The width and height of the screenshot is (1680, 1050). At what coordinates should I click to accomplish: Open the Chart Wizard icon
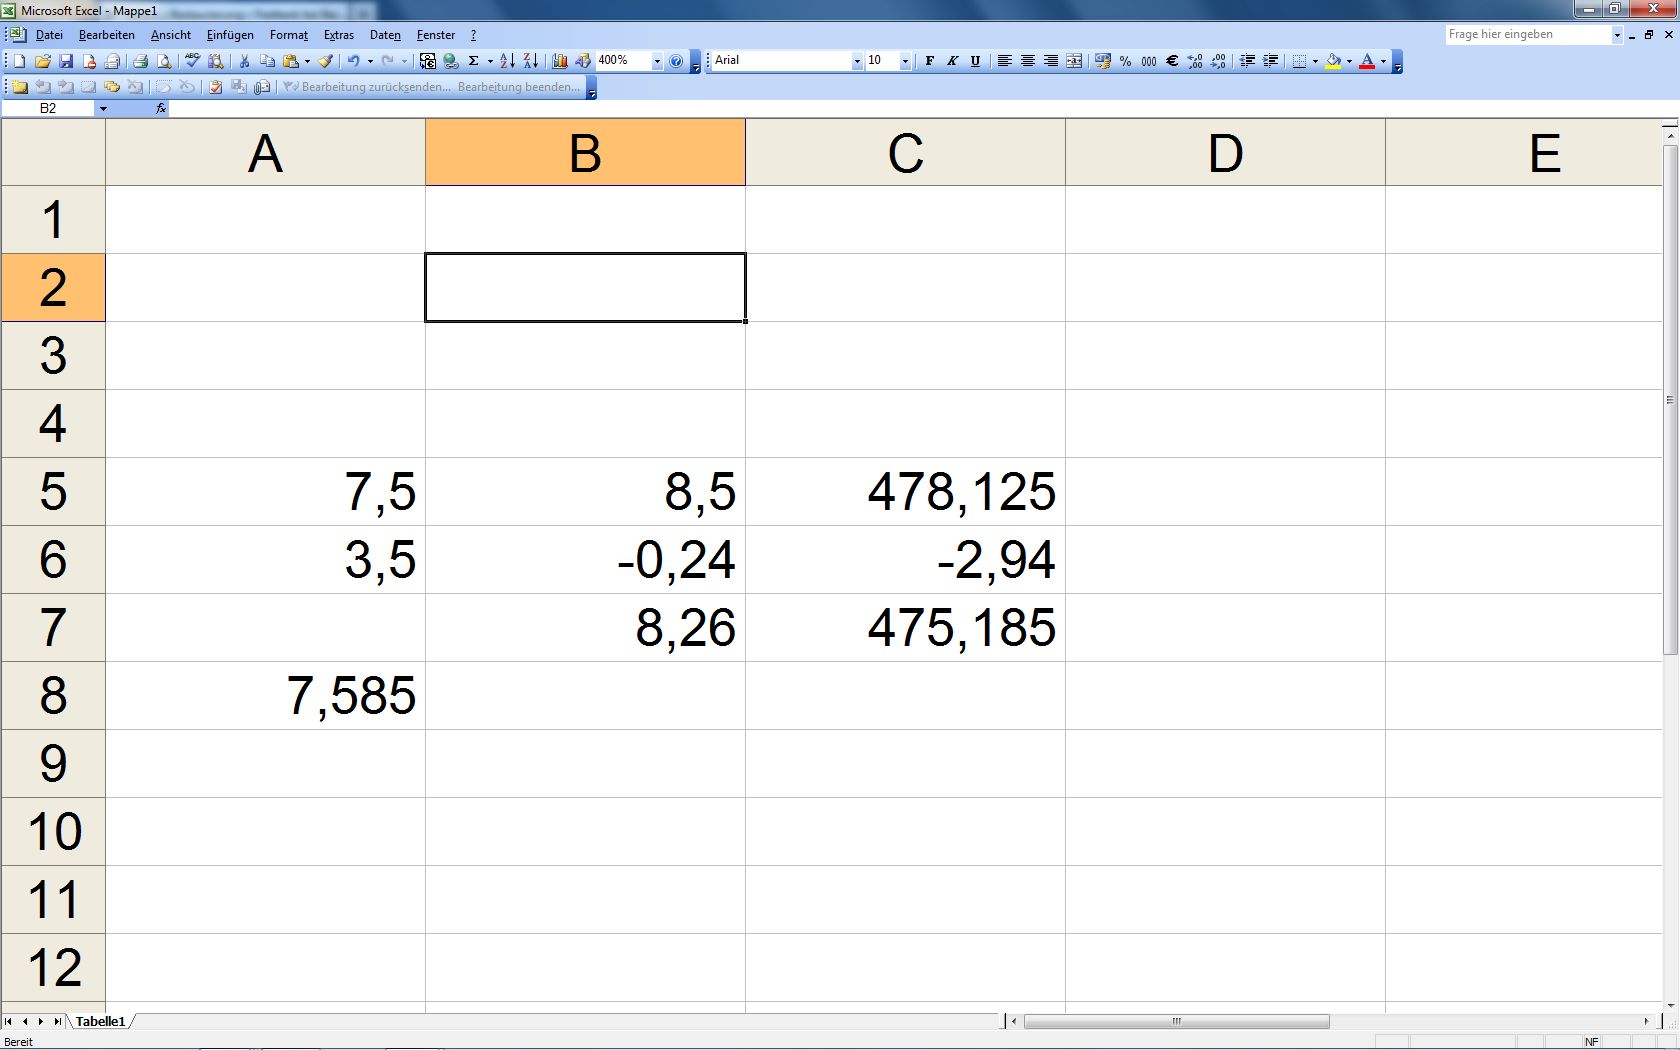(560, 61)
